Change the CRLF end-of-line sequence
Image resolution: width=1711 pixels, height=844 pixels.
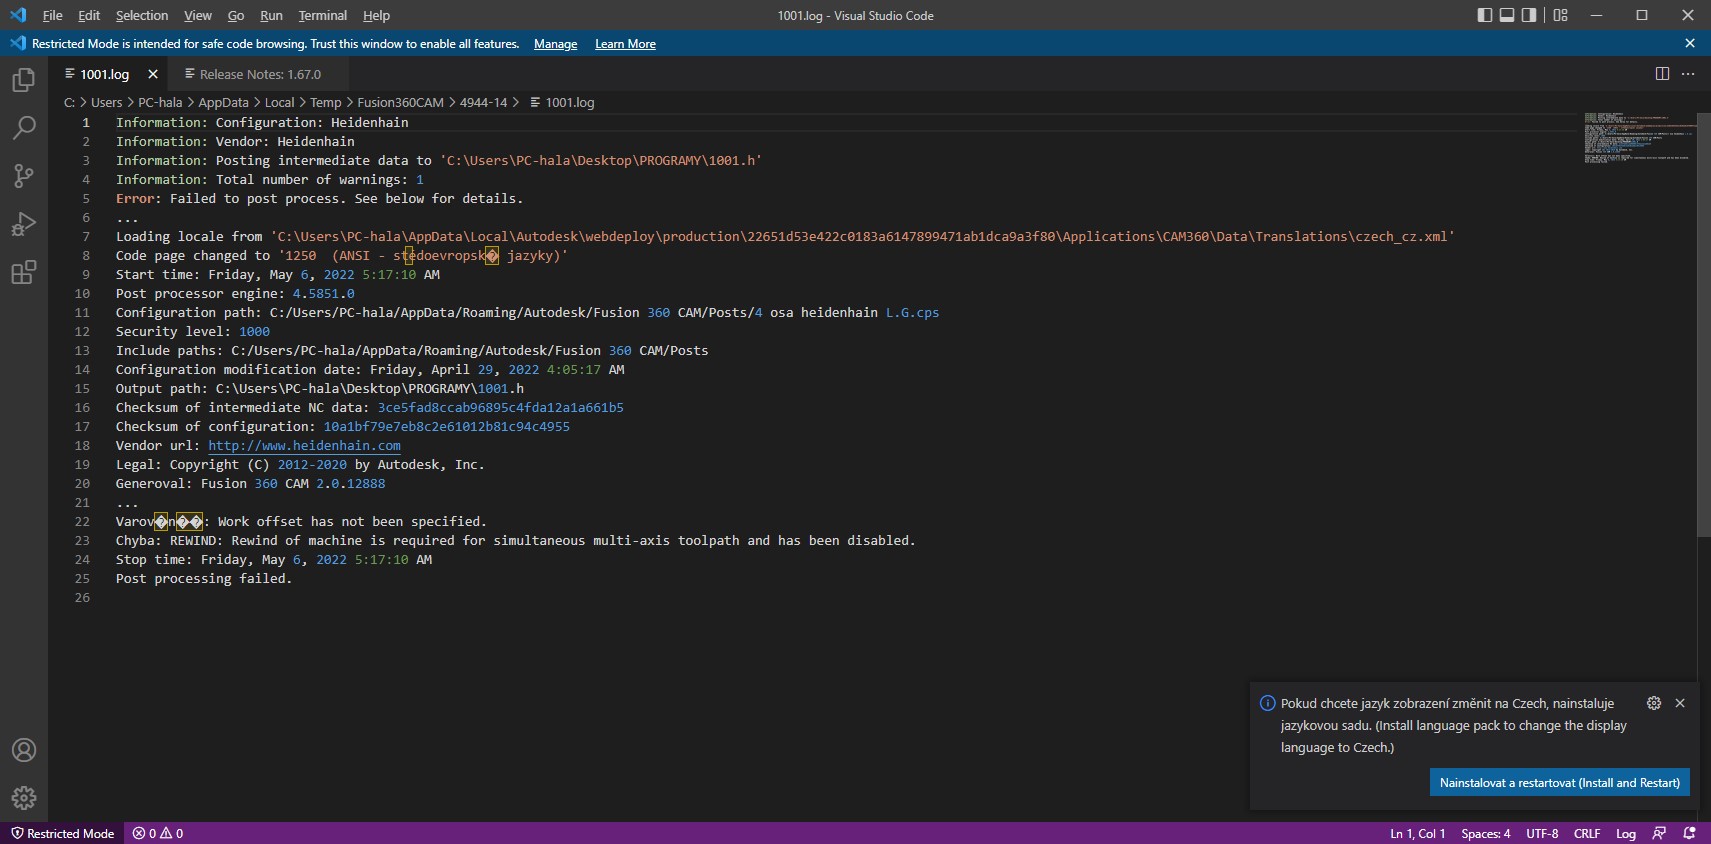[1586, 833]
